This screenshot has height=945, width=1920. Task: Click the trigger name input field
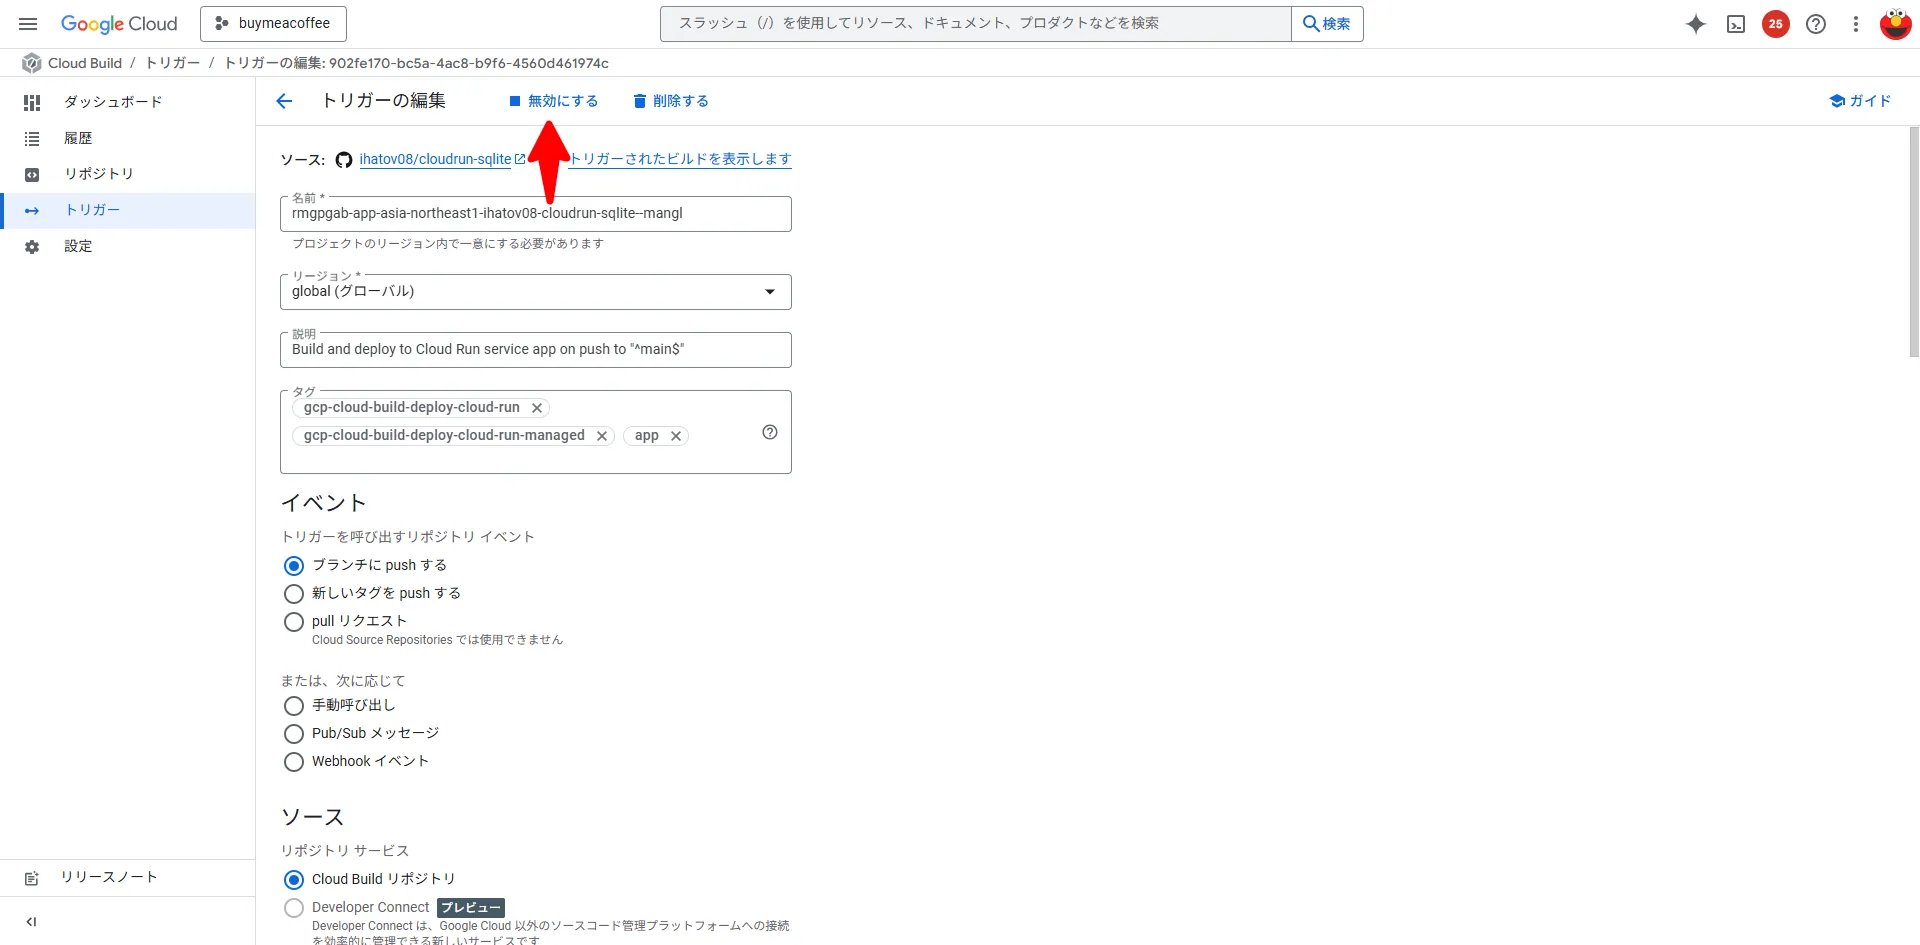click(536, 213)
